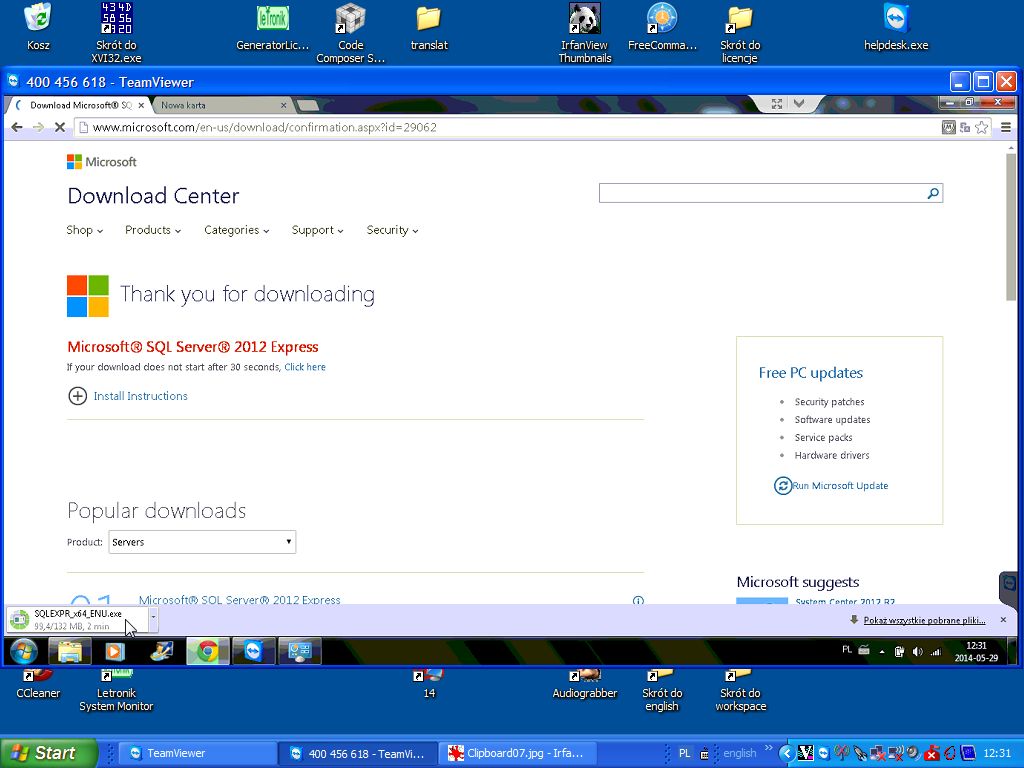Expand the Products navigation menu
1024x768 pixels.
coord(152,230)
